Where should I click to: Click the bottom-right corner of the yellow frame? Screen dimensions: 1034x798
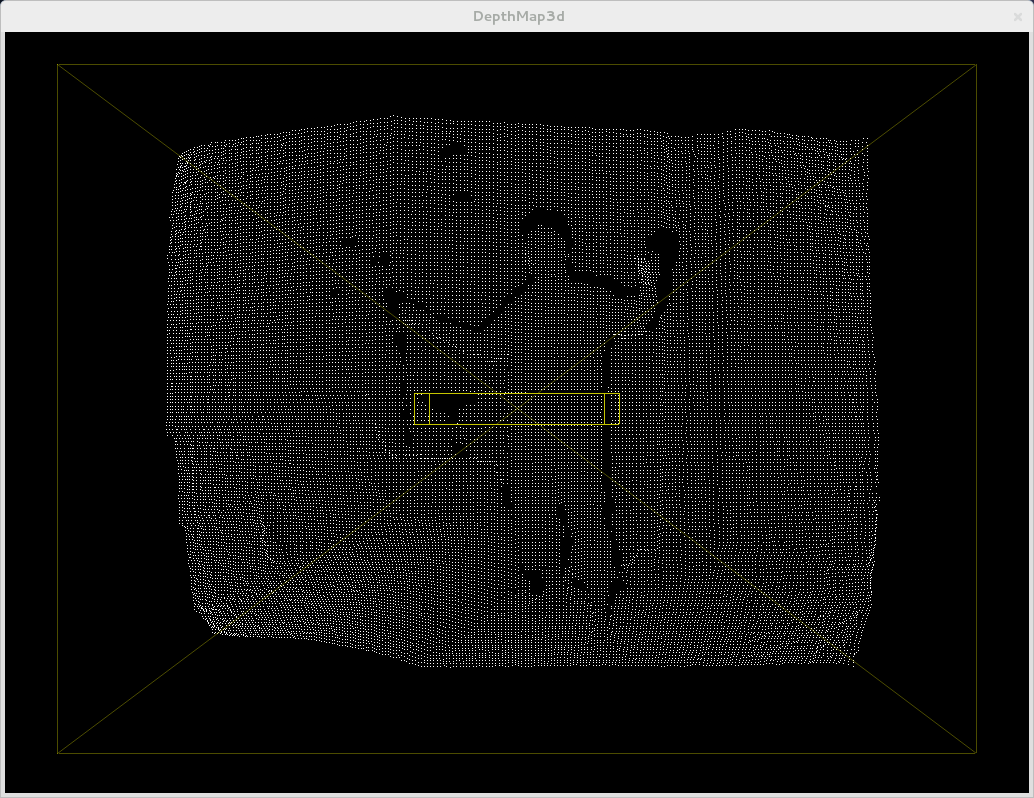click(976, 753)
